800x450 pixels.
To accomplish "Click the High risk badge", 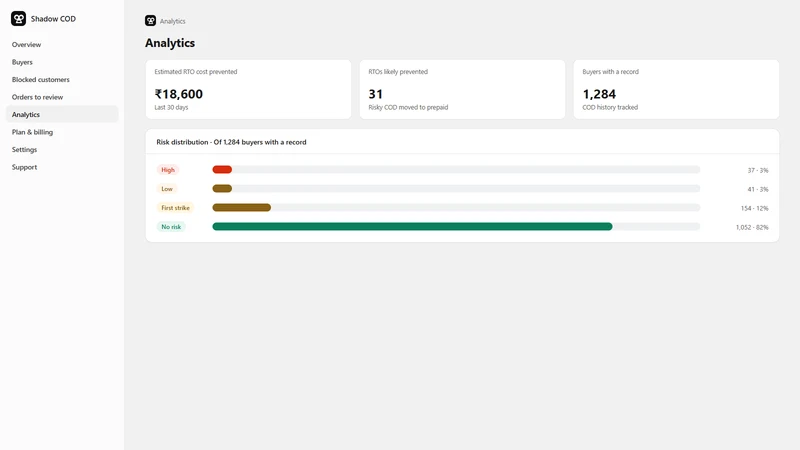I will click(168, 170).
